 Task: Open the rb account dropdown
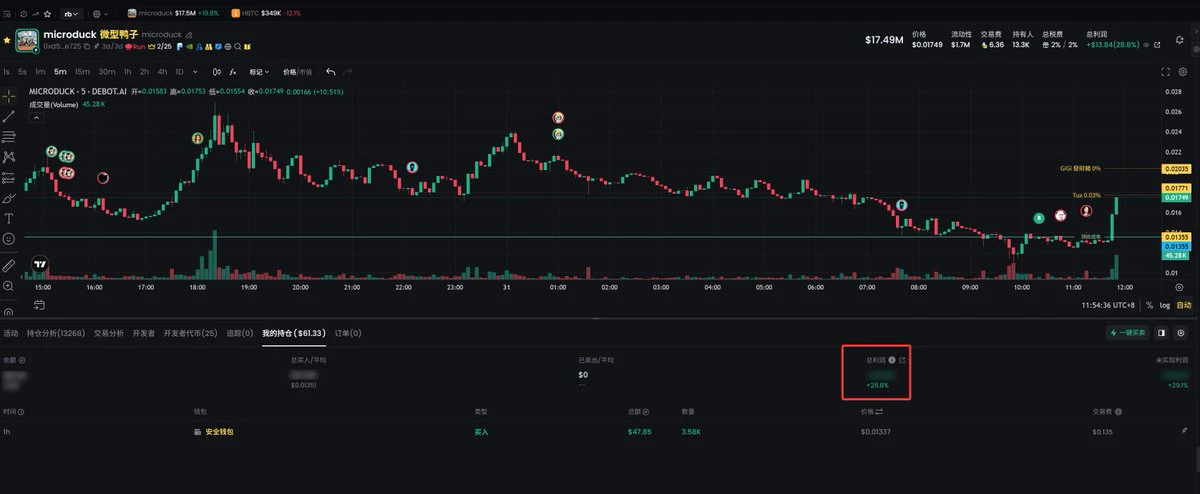tap(70, 14)
